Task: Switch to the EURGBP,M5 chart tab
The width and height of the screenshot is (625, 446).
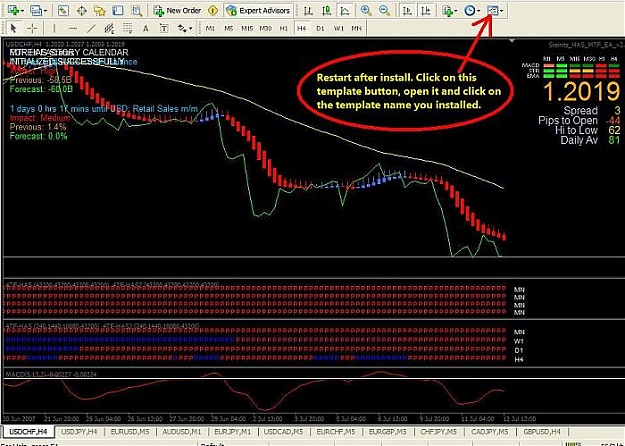Action: click(x=387, y=432)
